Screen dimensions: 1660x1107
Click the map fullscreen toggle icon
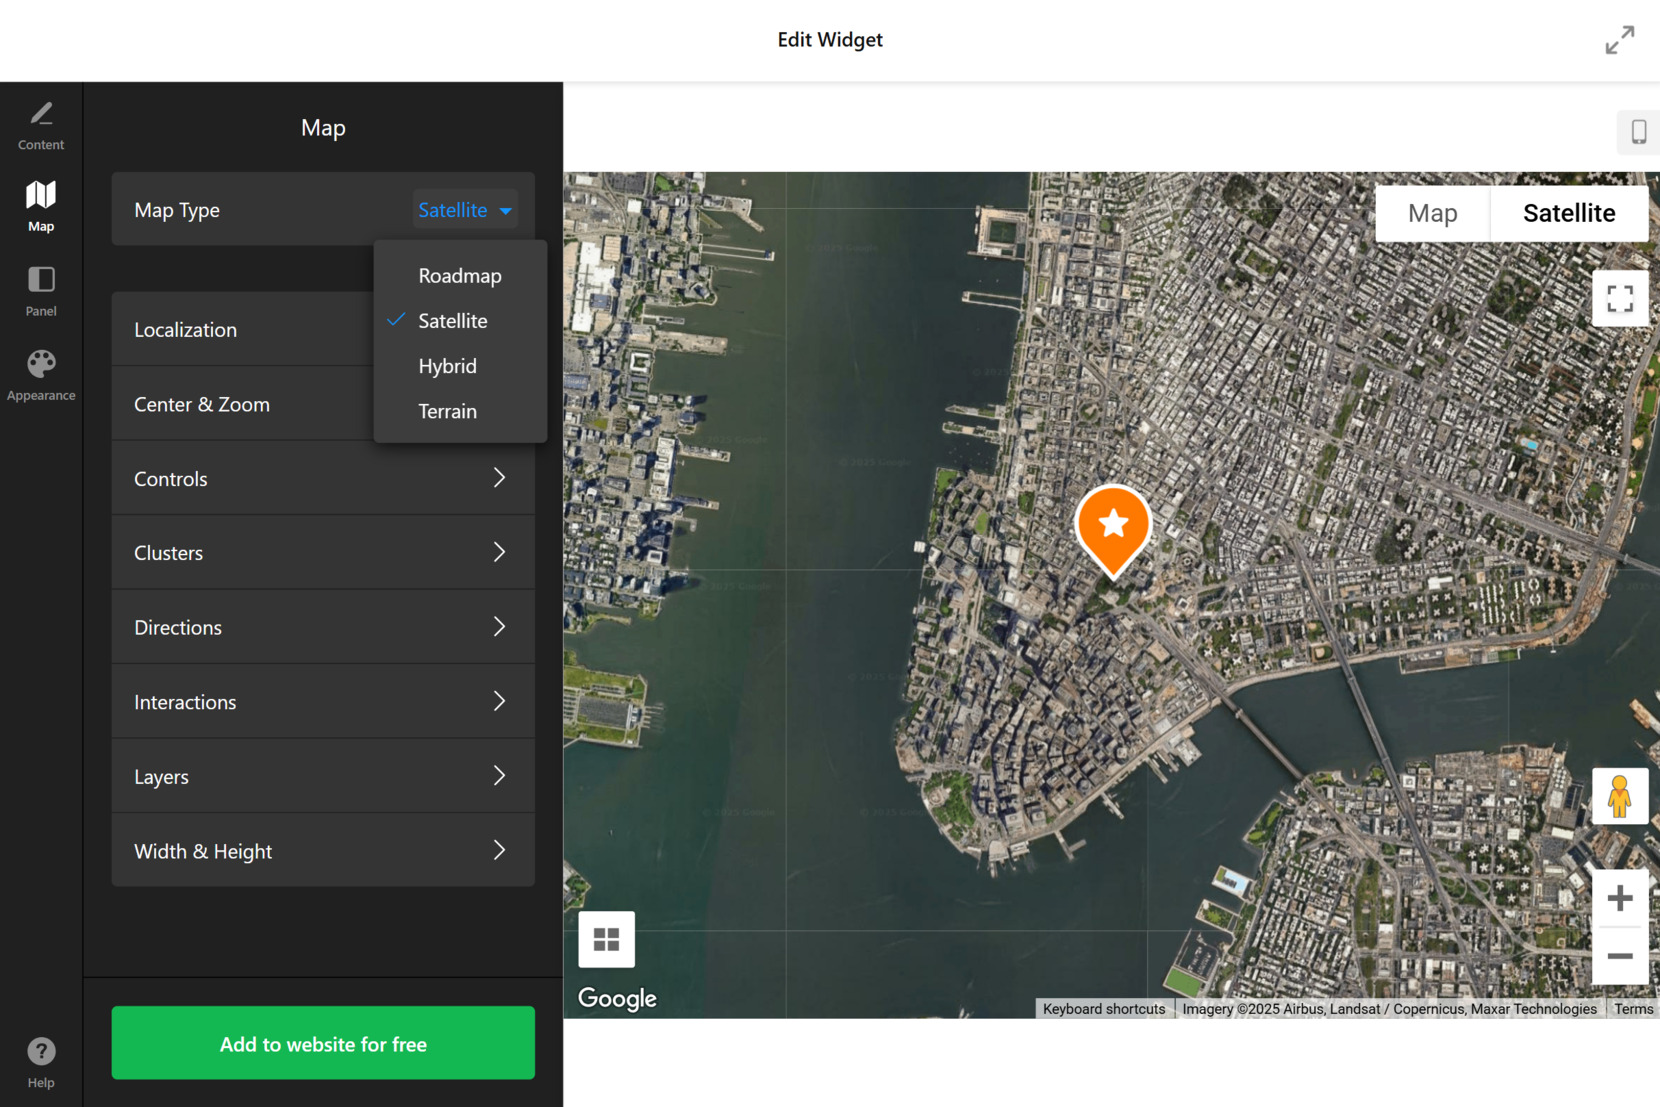coord(1619,298)
